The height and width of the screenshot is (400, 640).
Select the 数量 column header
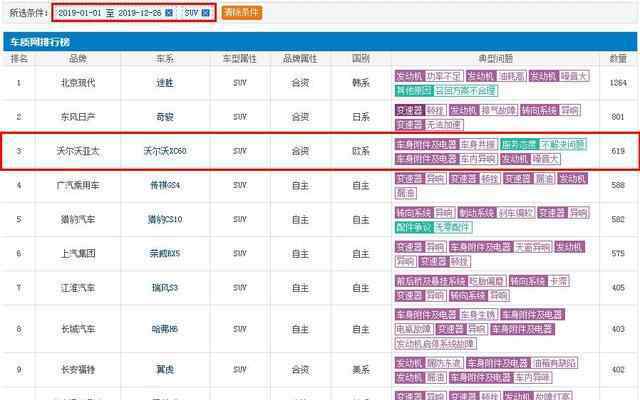point(618,59)
